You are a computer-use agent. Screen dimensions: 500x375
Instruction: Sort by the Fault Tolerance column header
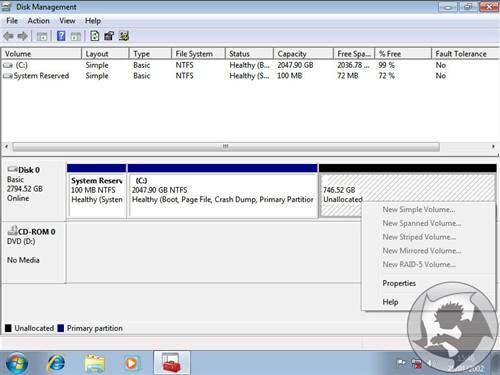click(465, 54)
